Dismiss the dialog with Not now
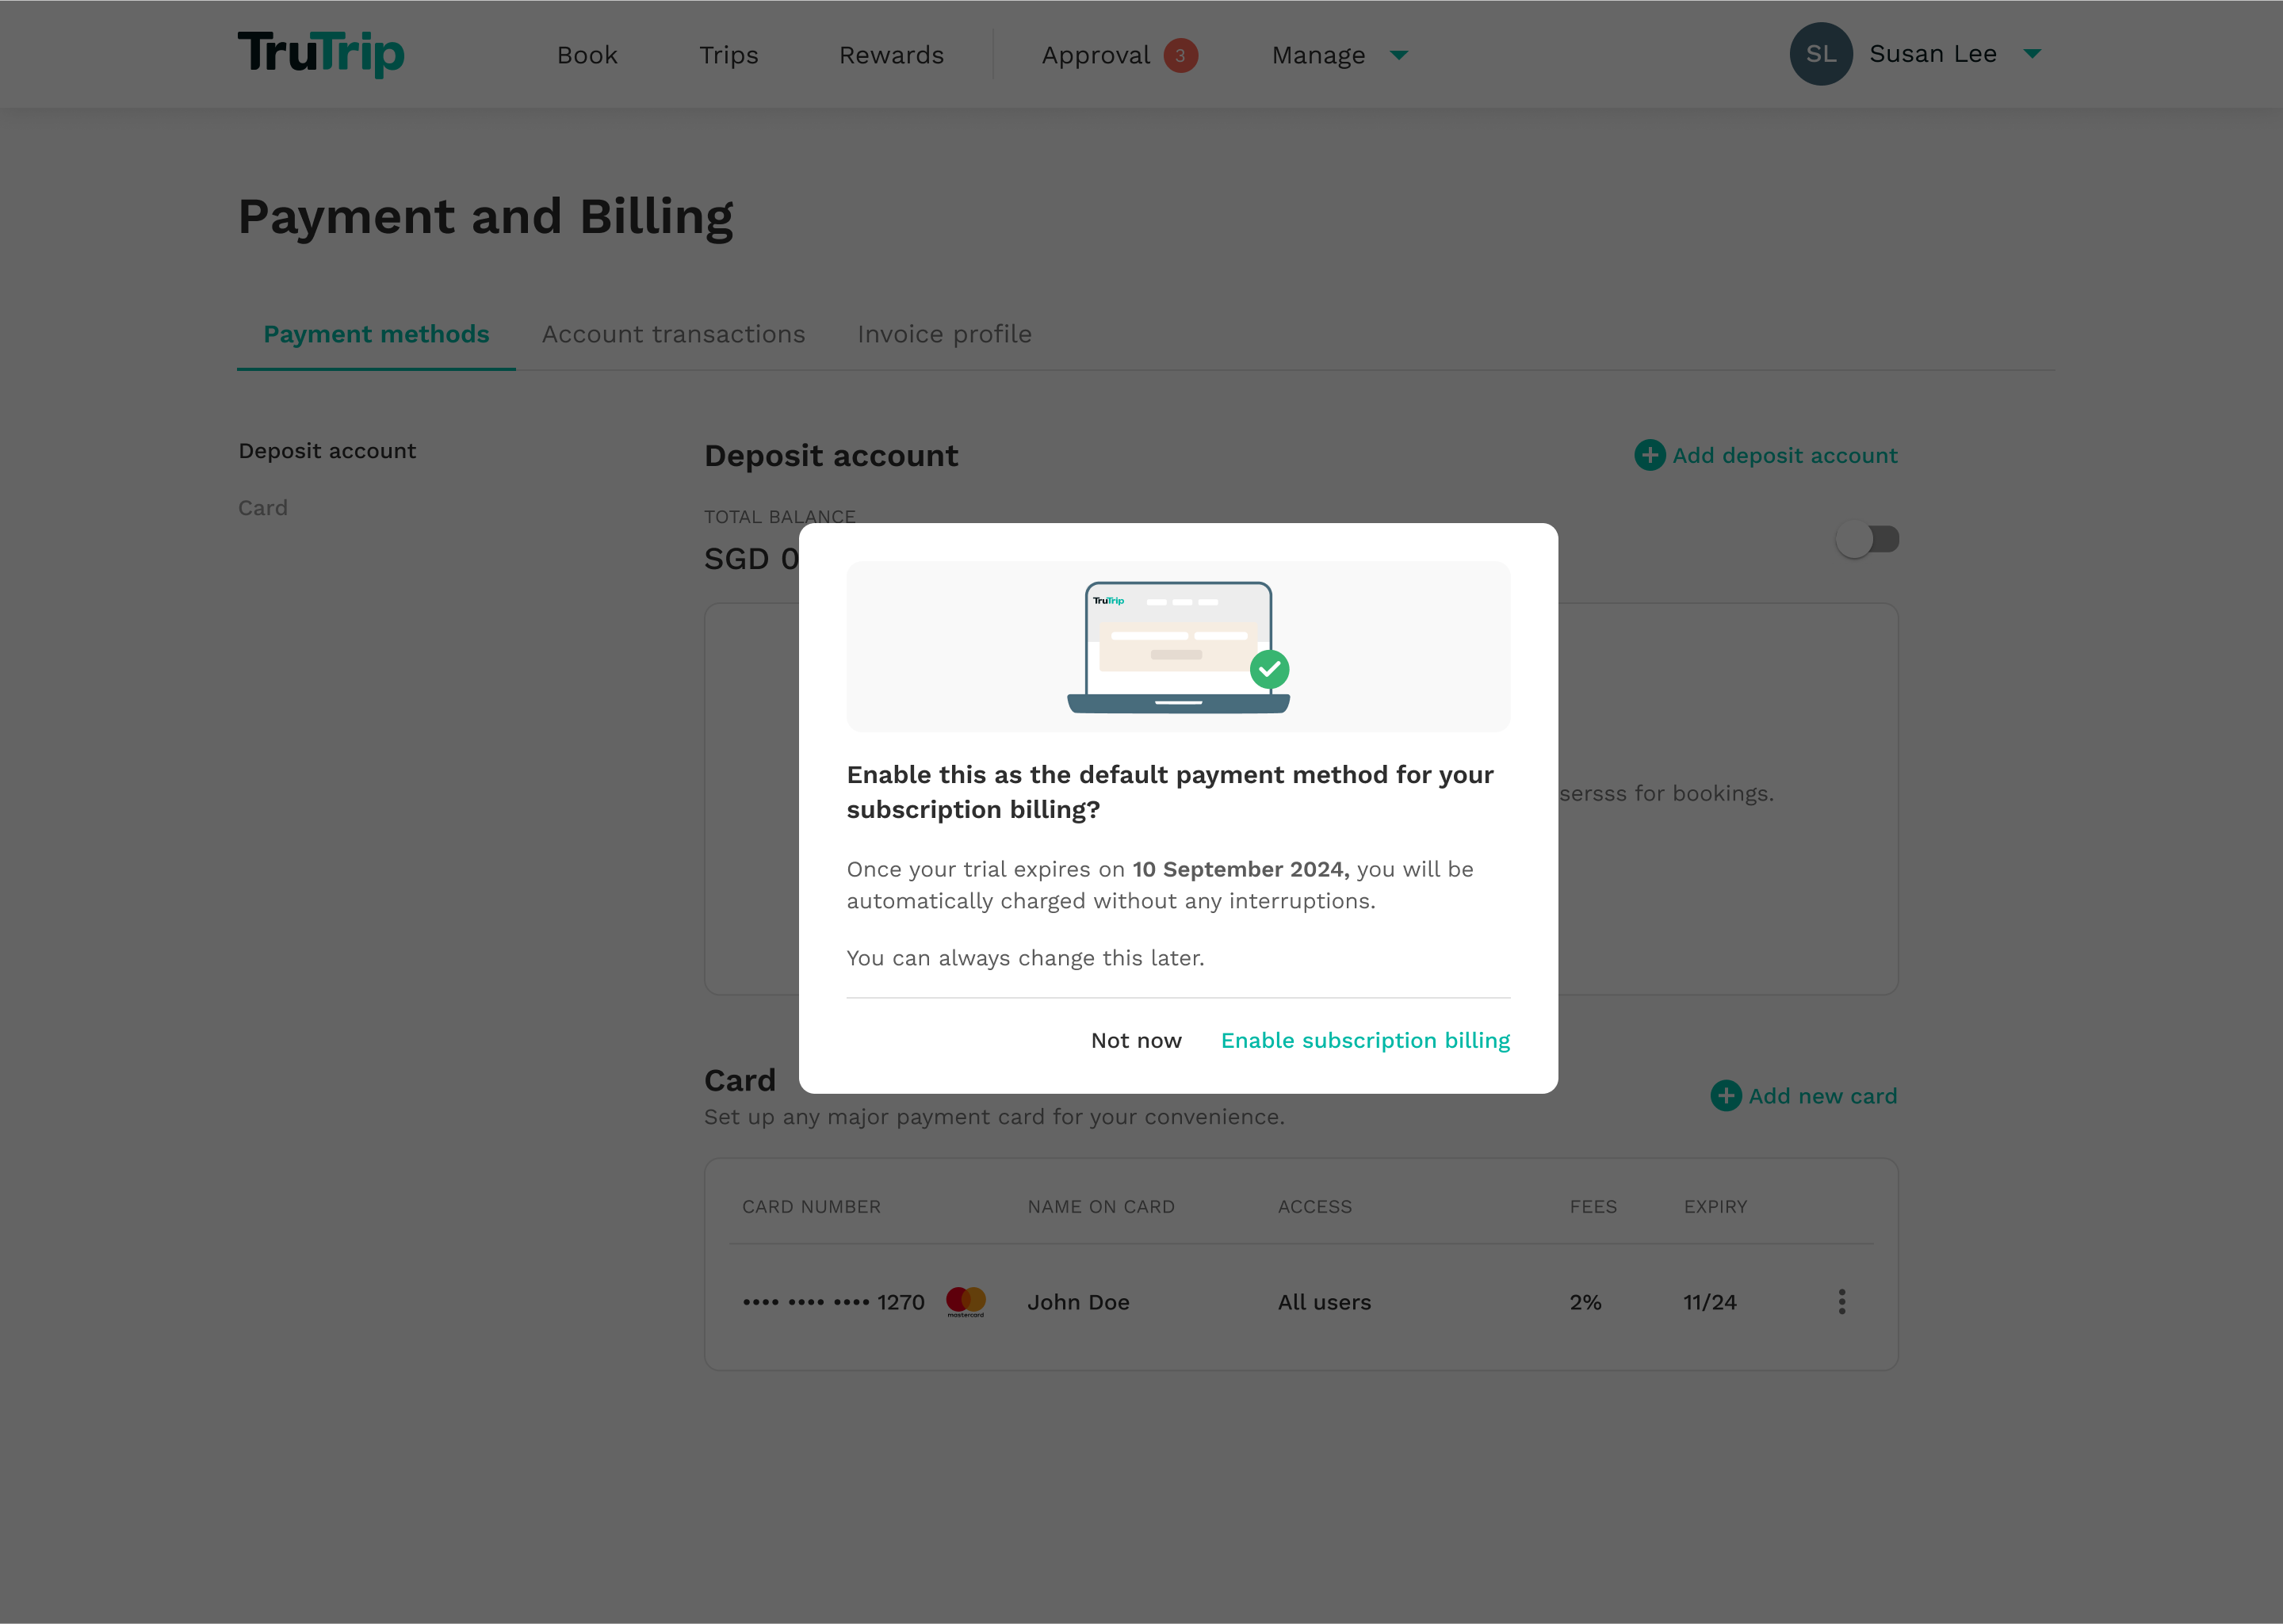The width and height of the screenshot is (2283, 1624). point(1136,1040)
